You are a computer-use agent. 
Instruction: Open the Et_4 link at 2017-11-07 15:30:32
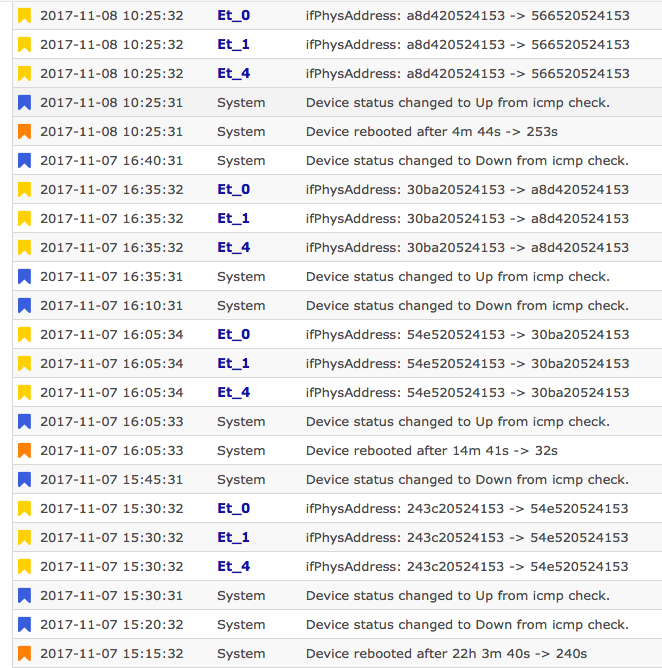[233, 566]
